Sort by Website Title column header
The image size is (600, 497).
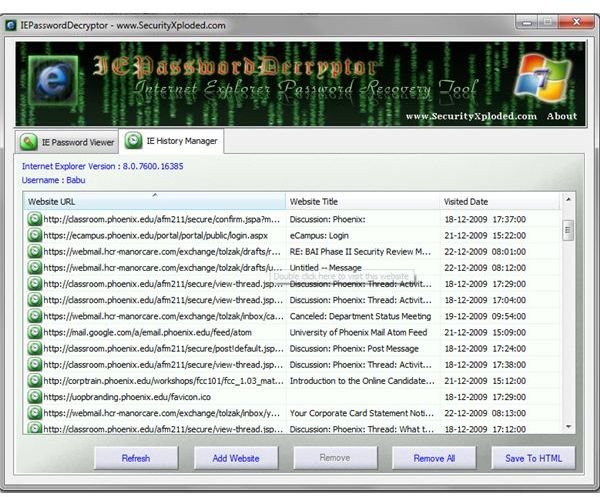click(362, 201)
